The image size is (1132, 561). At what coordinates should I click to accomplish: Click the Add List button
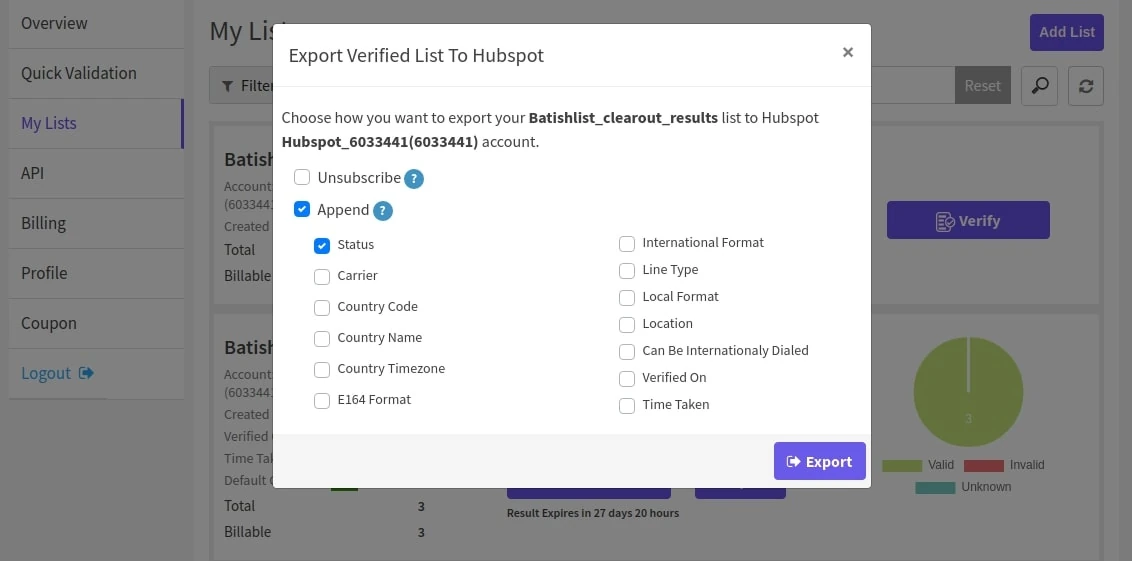click(x=1066, y=32)
